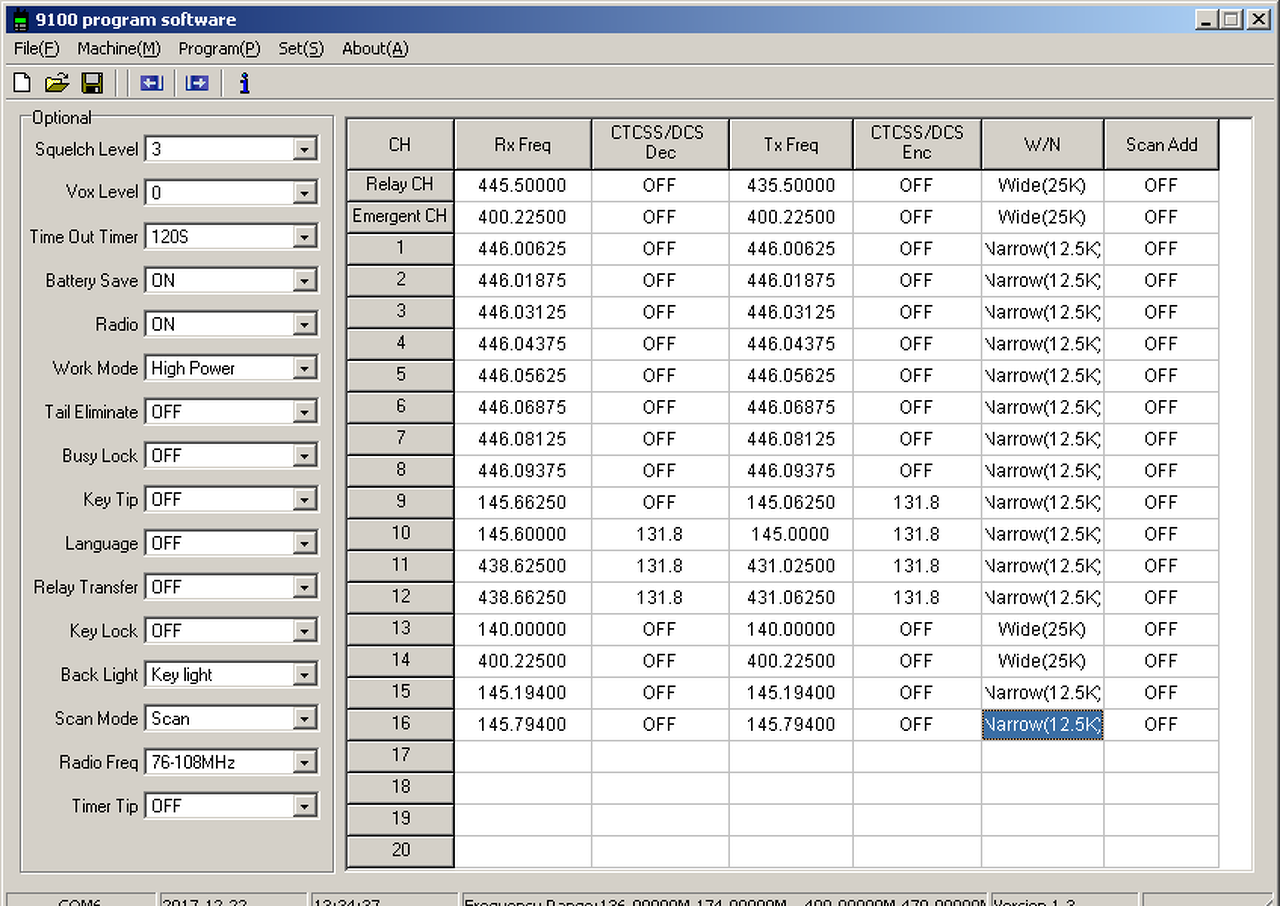Click the Scan Add column header
The width and height of the screenshot is (1280, 906).
[x=1161, y=144]
